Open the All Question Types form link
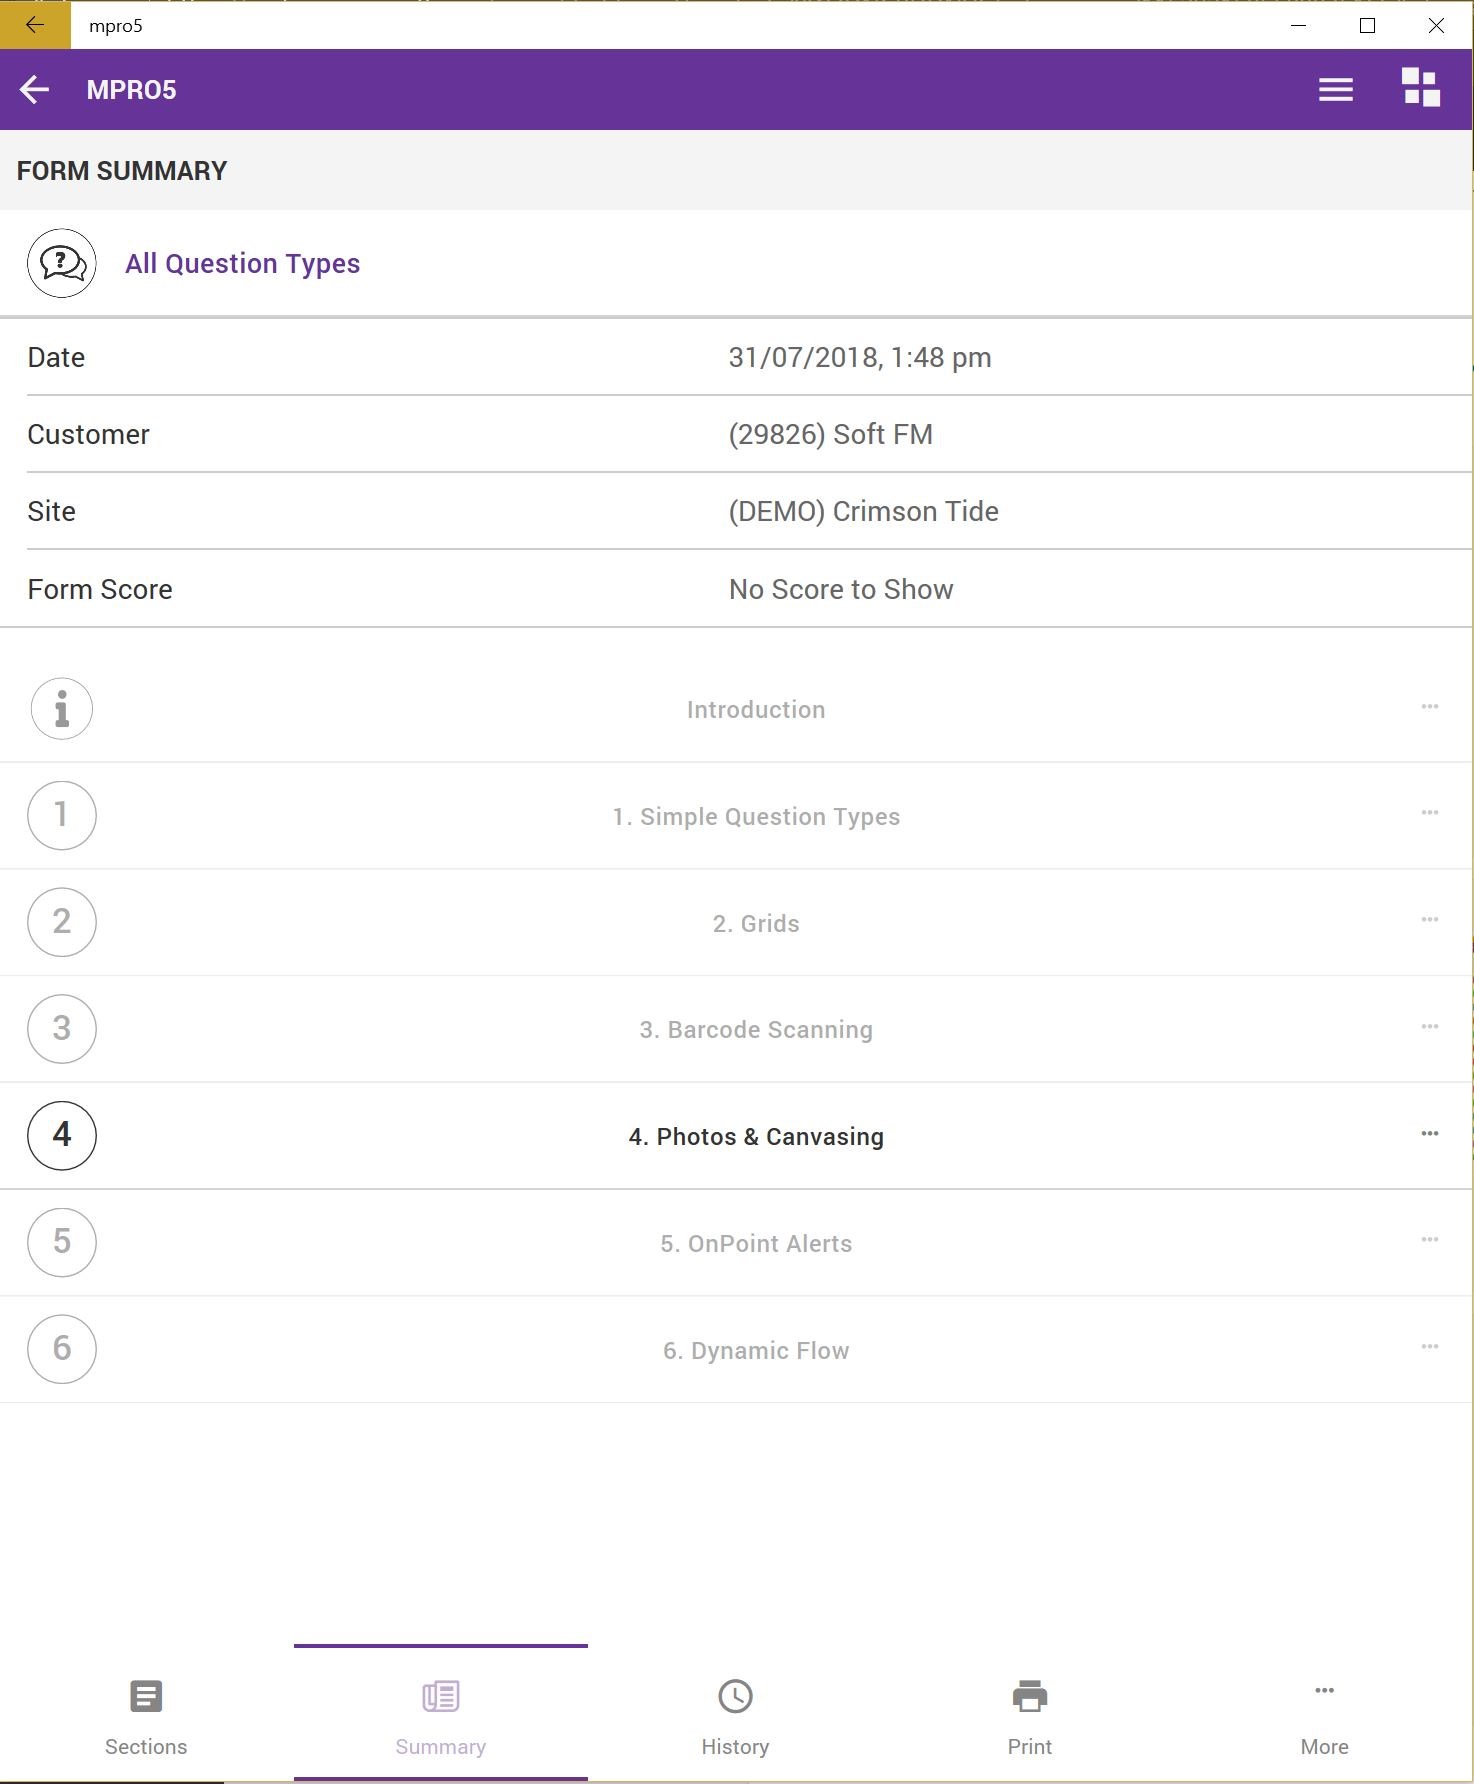The image size is (1474, 1784). (x=242, y=263)
